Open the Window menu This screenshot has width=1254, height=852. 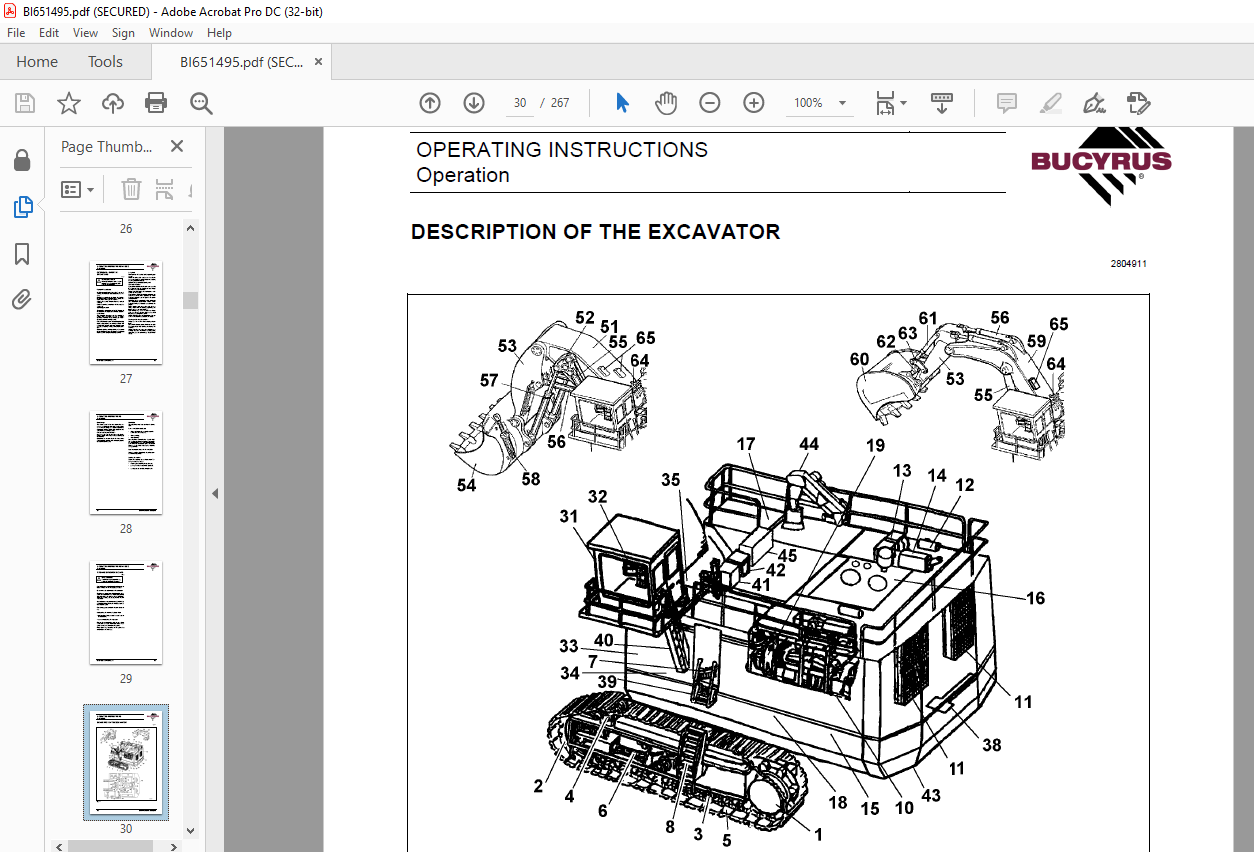coord(171,33)
